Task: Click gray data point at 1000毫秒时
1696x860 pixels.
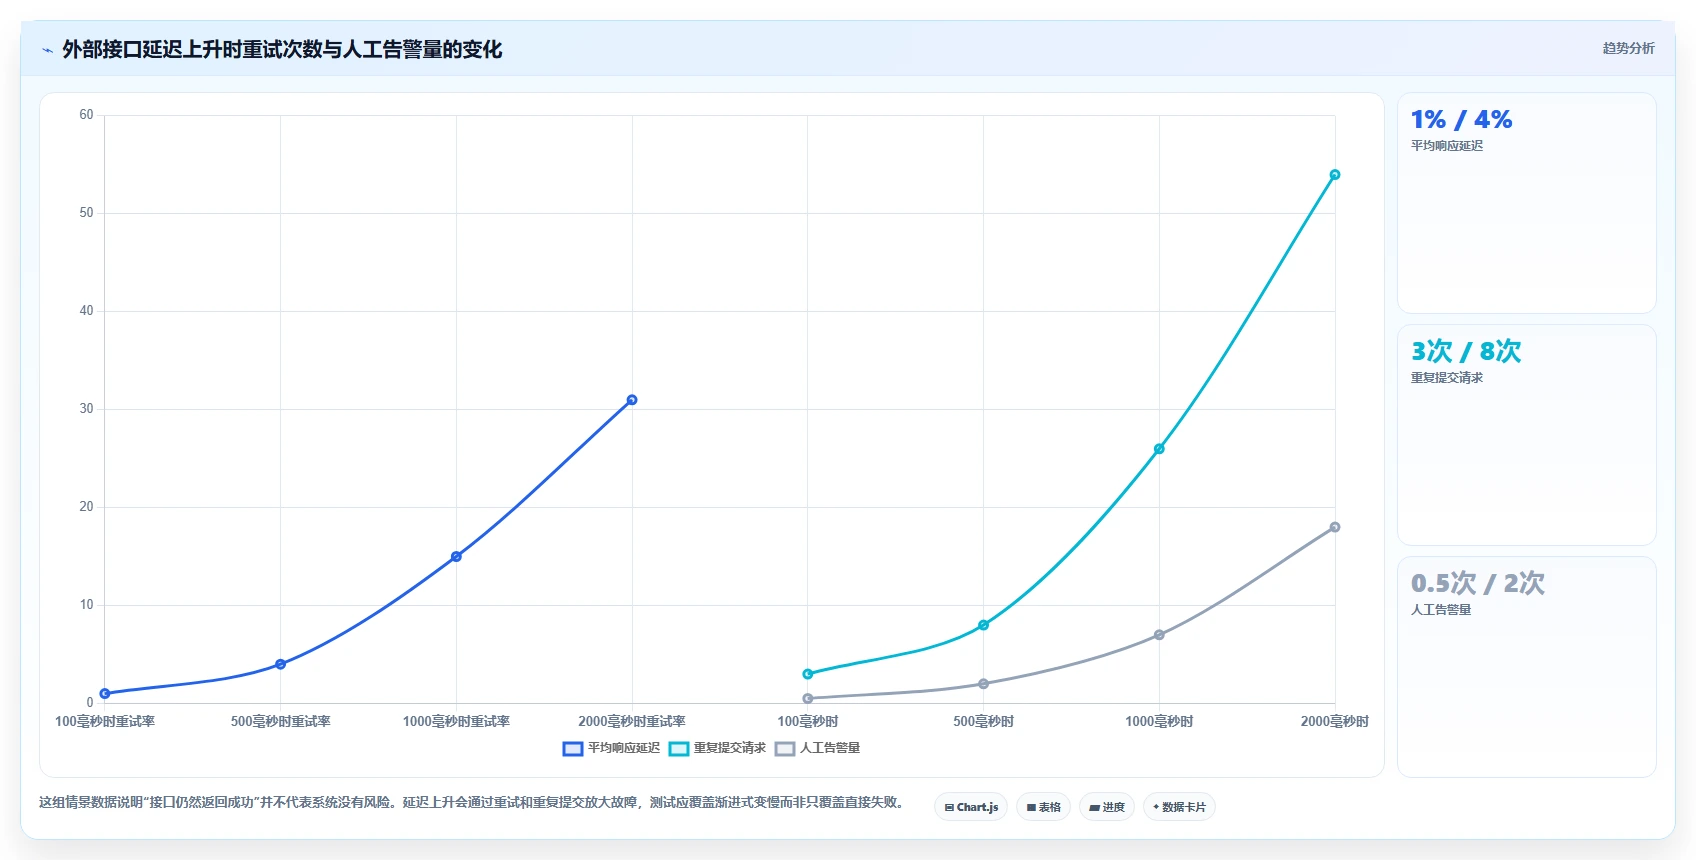Action: (x=1159, y=635)
